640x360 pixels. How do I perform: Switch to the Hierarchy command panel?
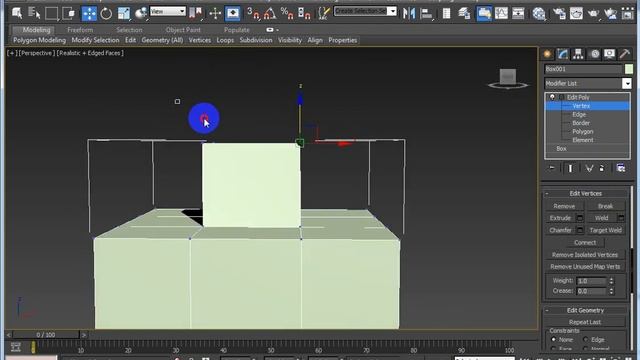(x=578, y=54)
